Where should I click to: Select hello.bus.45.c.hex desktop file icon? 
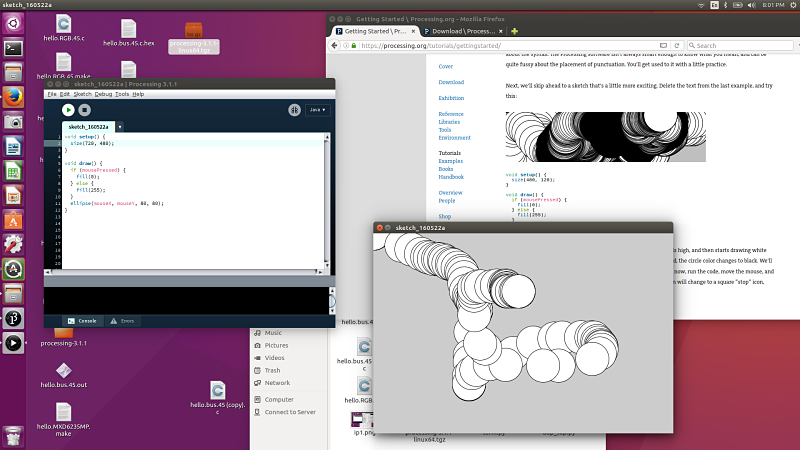click(129, 33)
